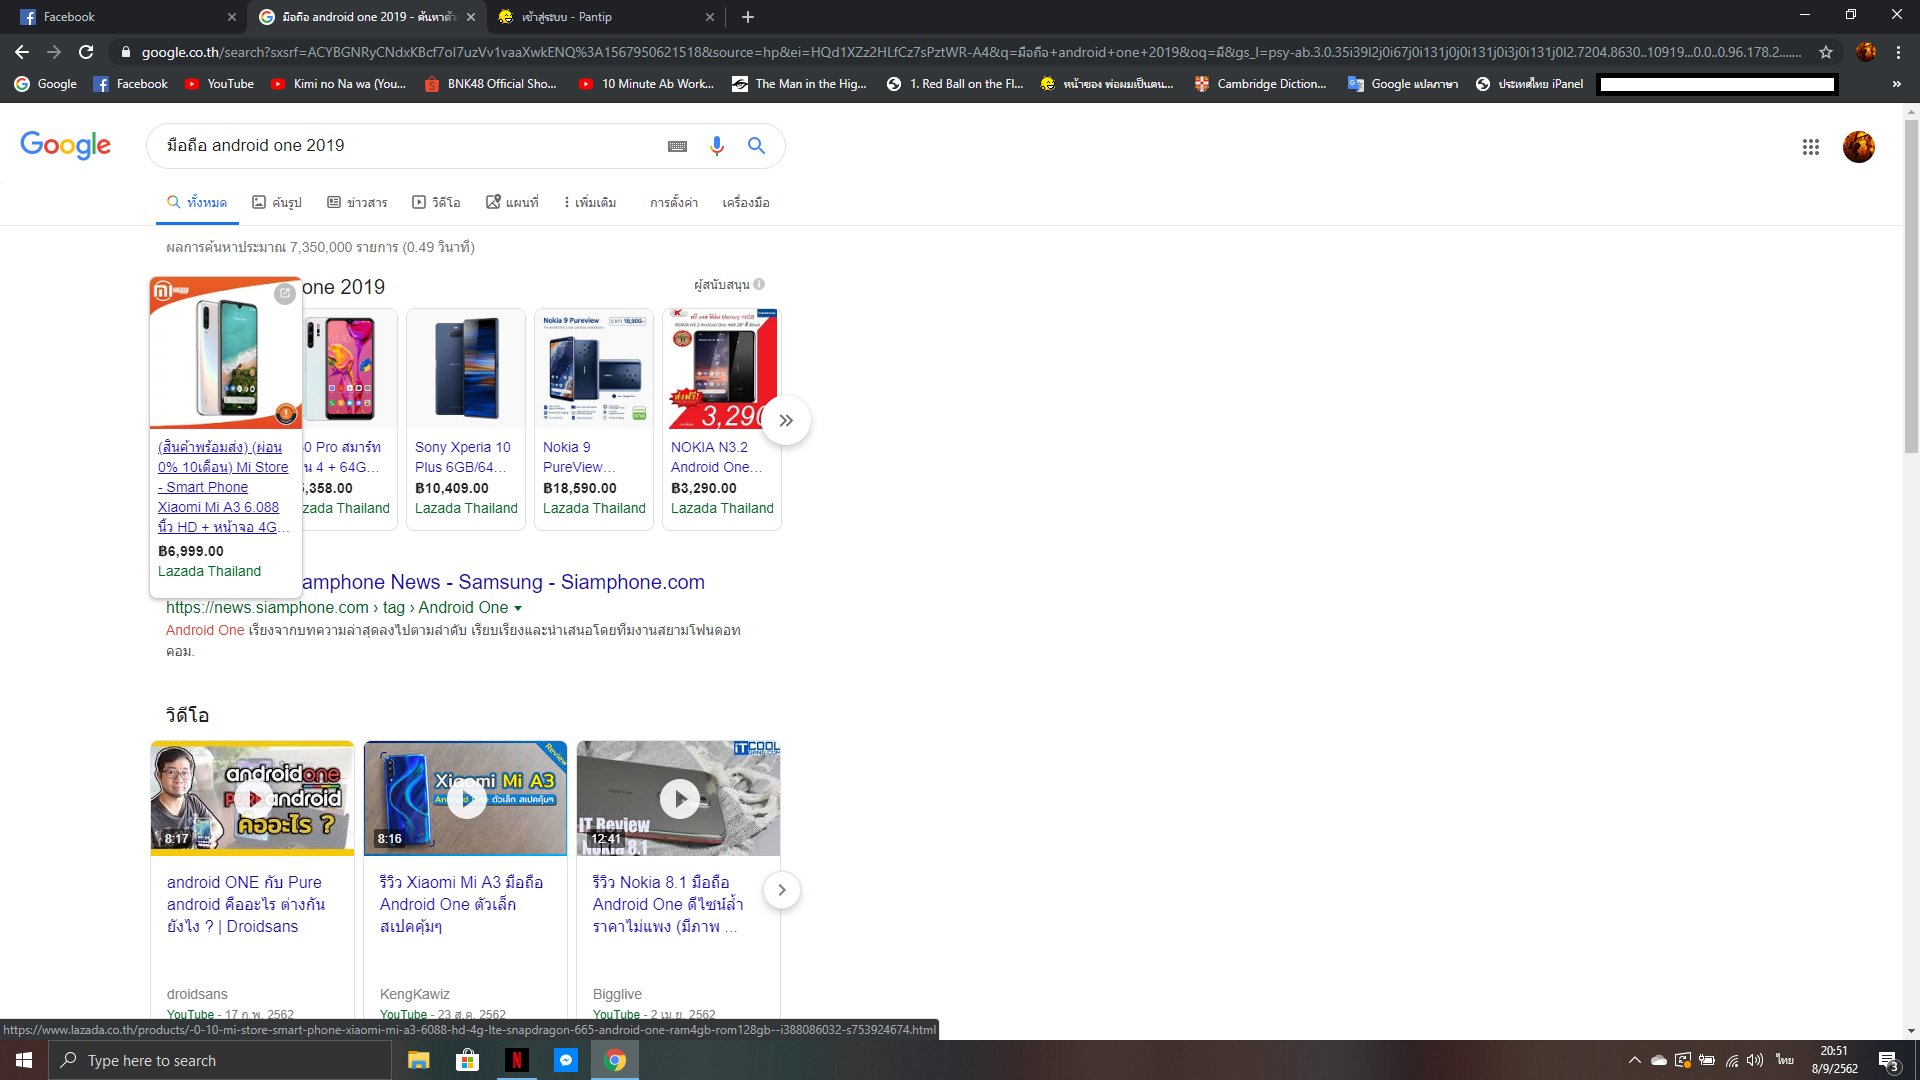Open Chrome menu three dots
Image resolution: width=1920 pixels, height=1080 pixels.
pos(1898,52)
